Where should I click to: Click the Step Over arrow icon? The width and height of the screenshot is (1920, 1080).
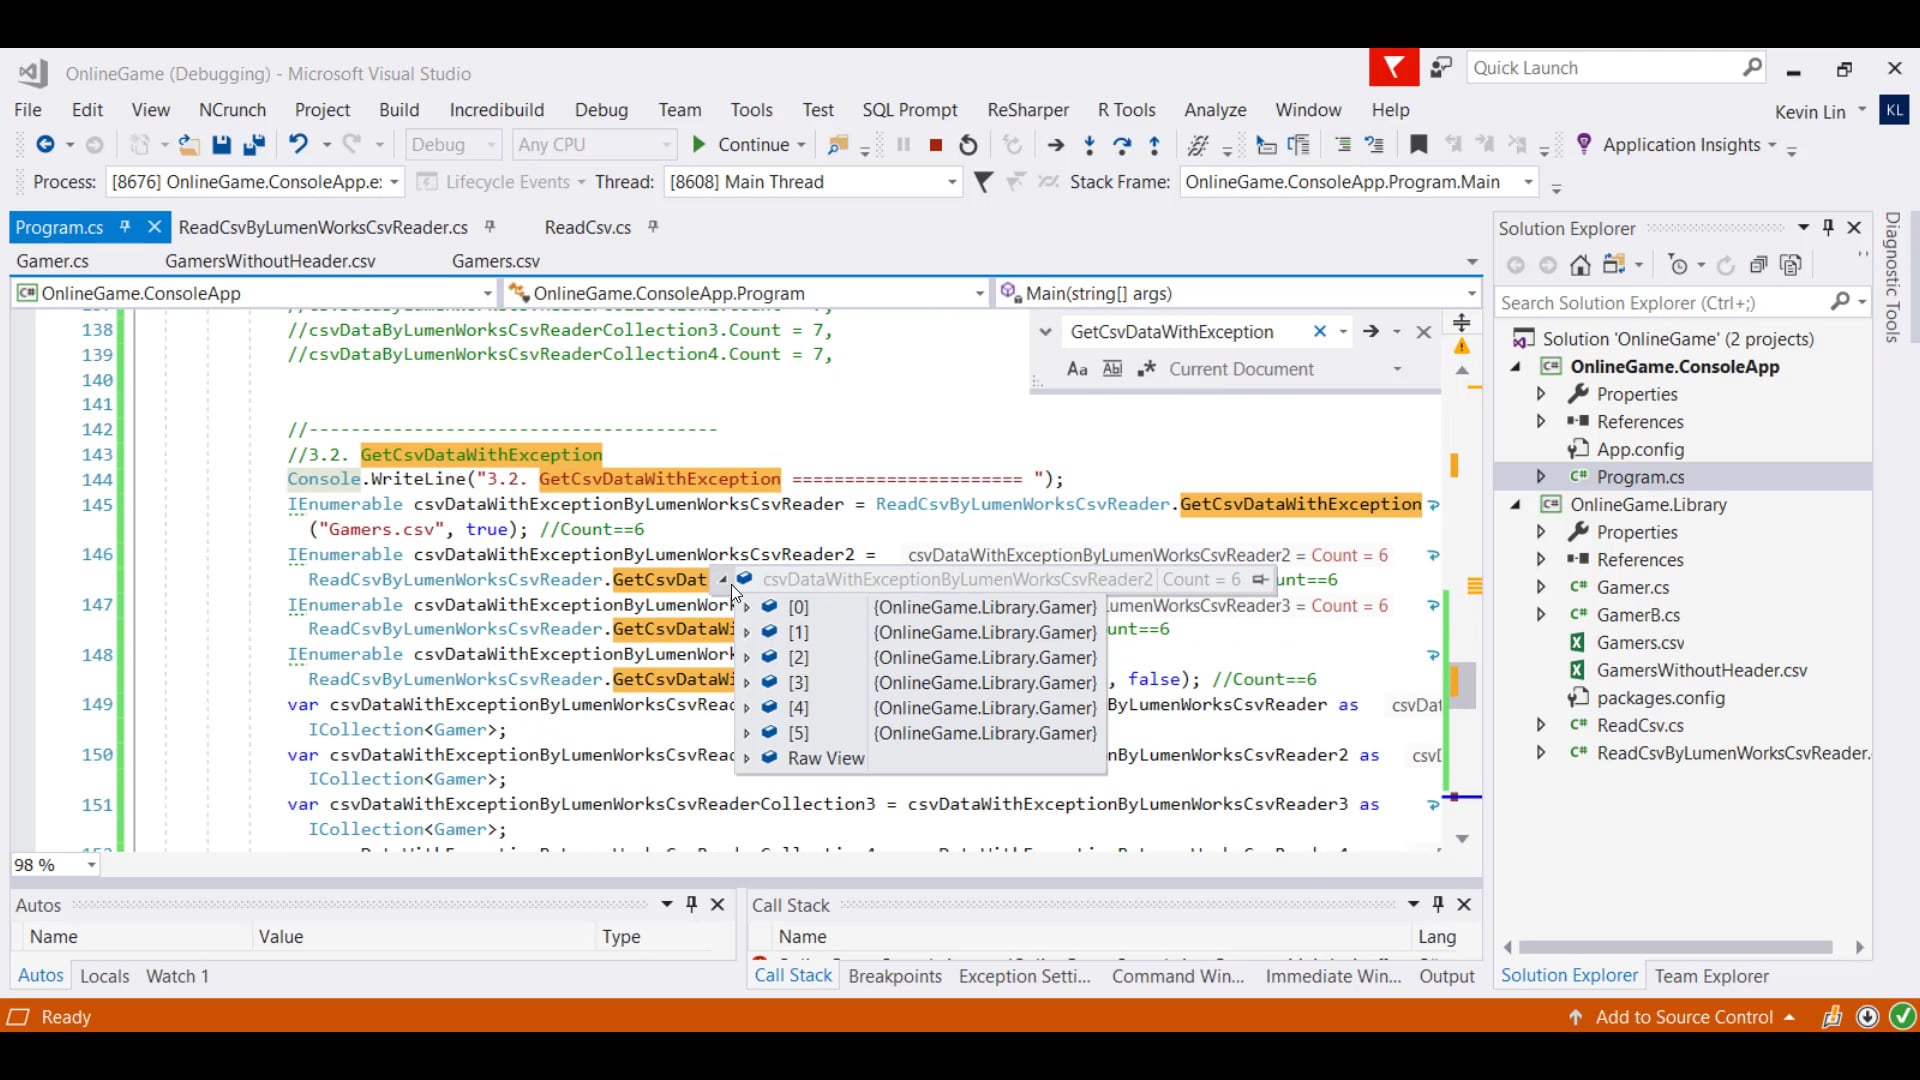(x=1122, y=146)
